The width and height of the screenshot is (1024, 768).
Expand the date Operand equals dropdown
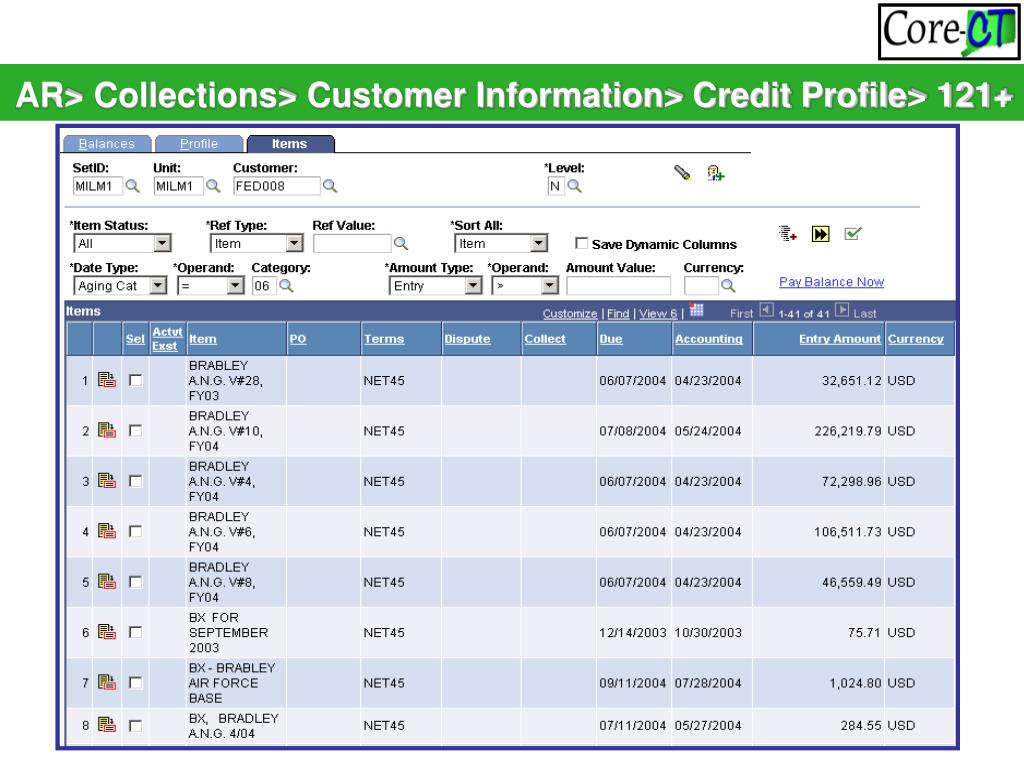click(x=236, y=285)
